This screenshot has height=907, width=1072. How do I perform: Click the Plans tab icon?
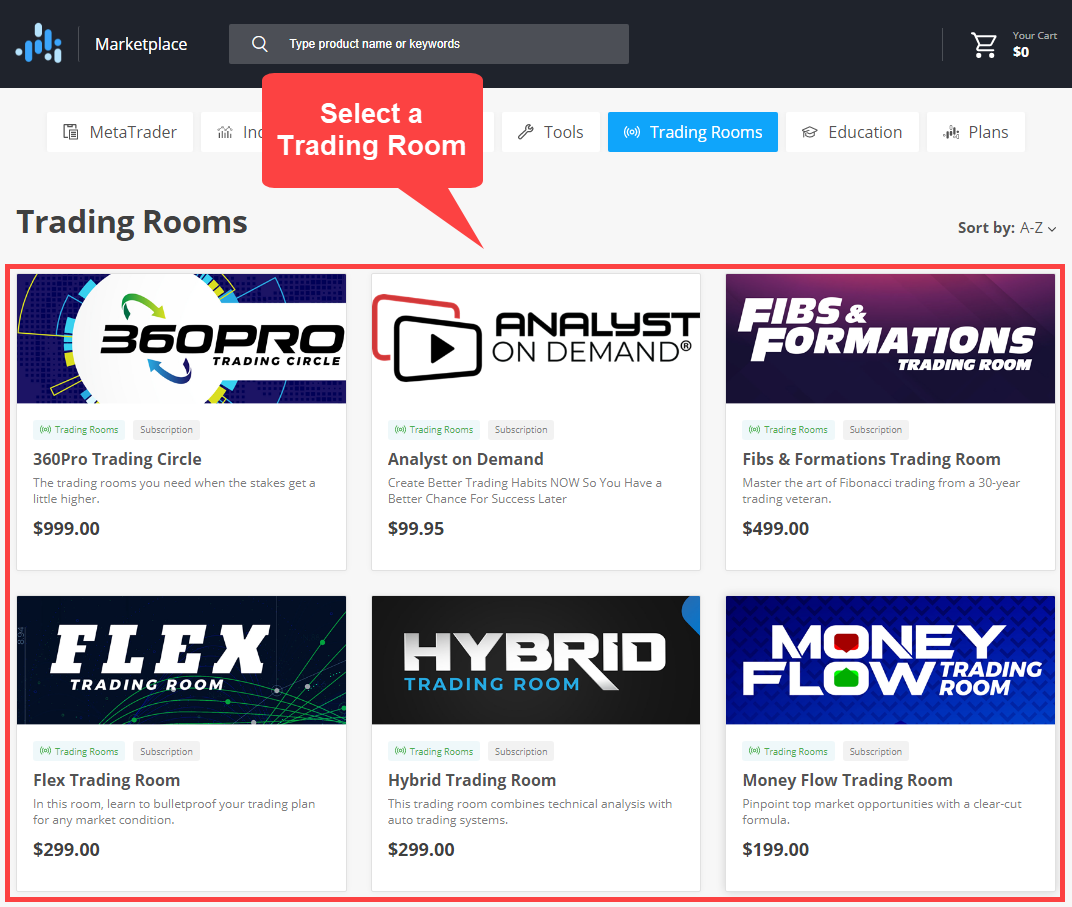pyautogui.click(x=951, y=132)
